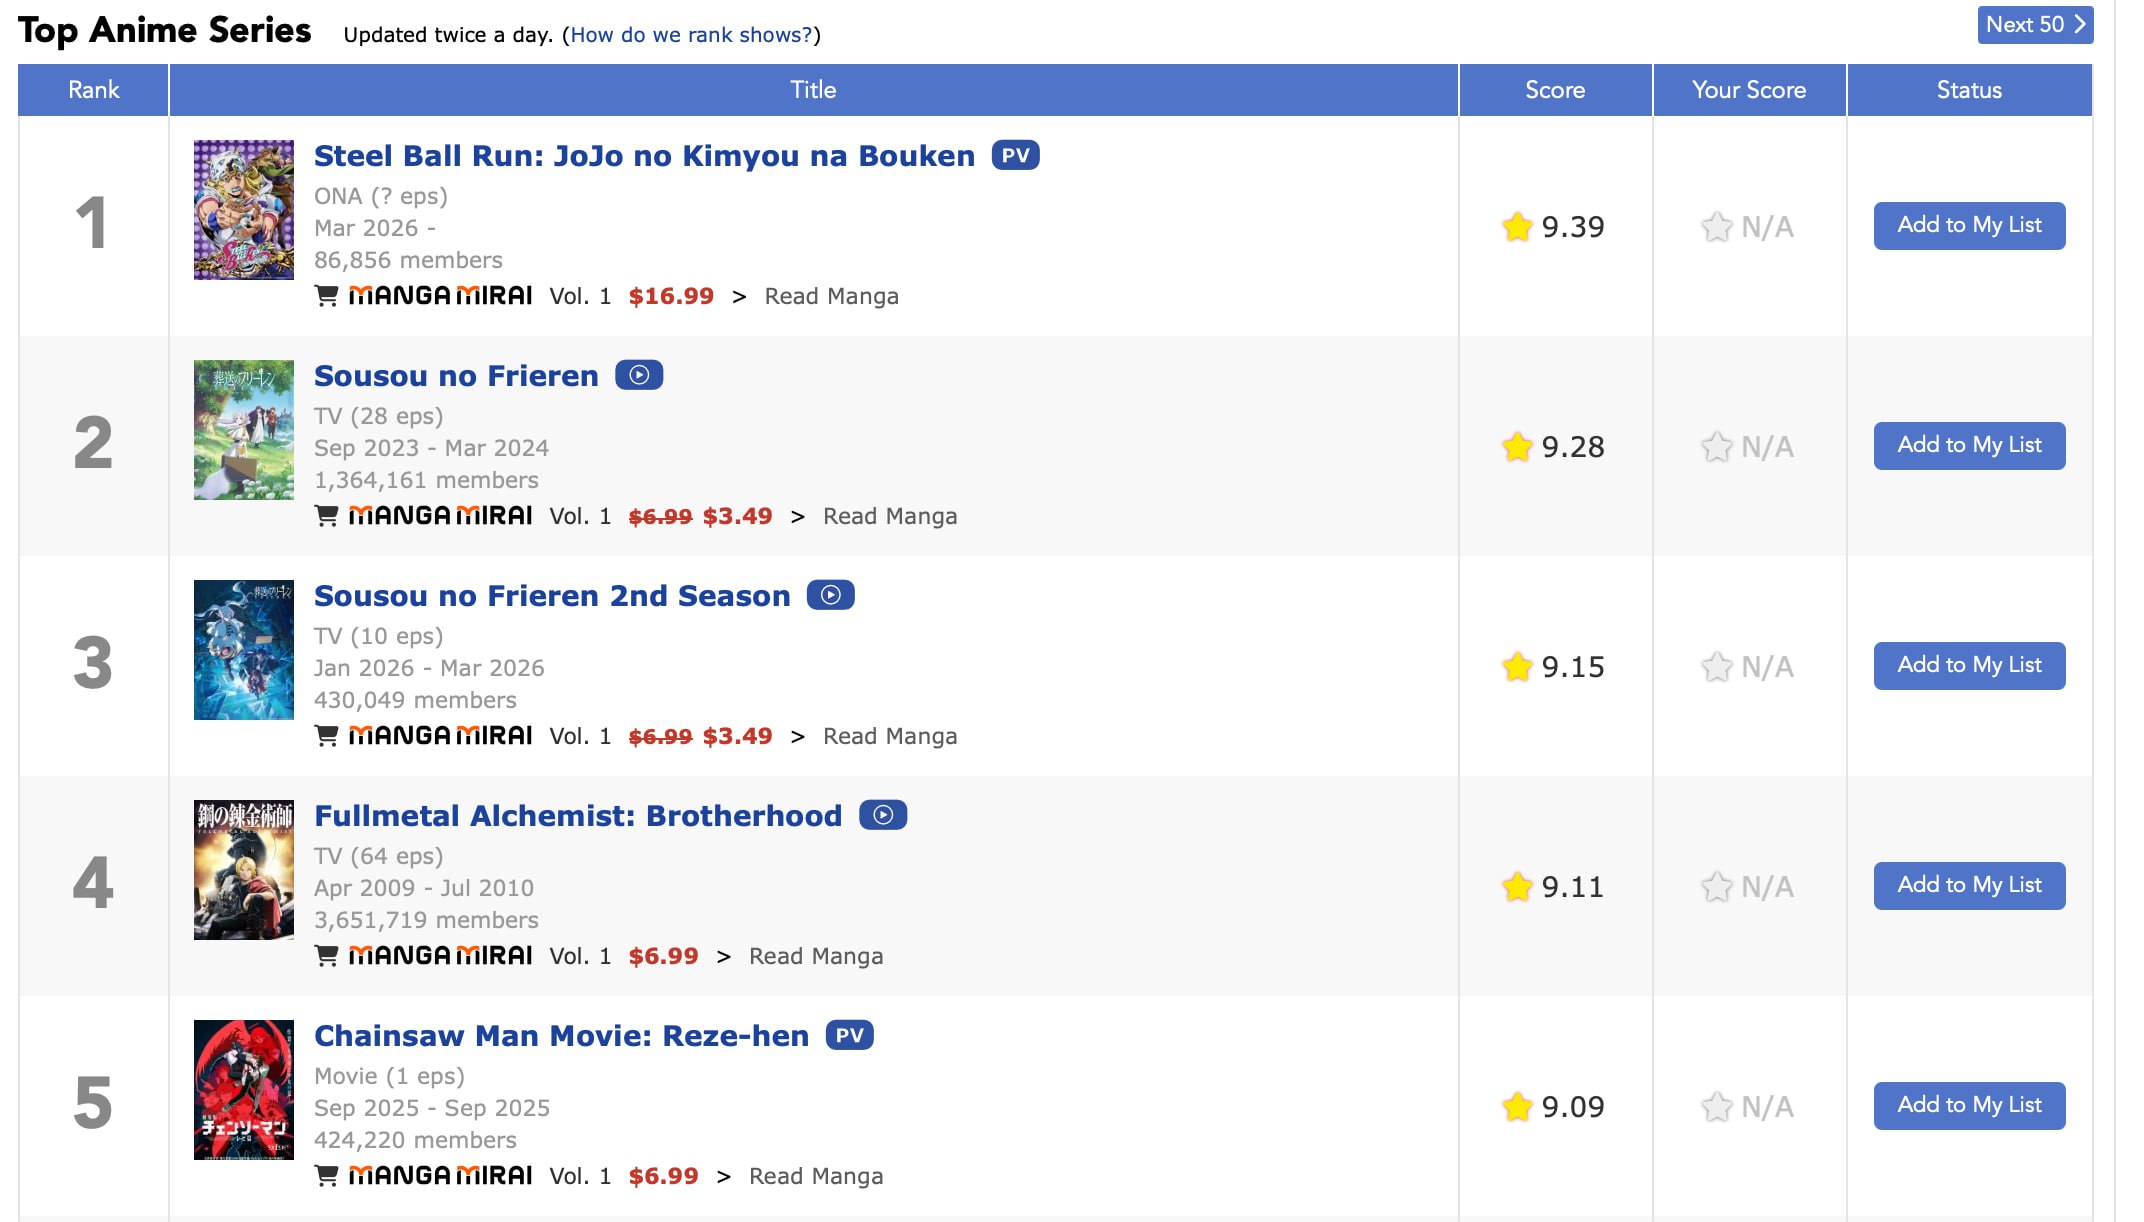Image resolution: width=2144 pixels, height=1222 pixels.
Task: Click the PV badge beside Steel Ball Run
Action: (1015, 156)
